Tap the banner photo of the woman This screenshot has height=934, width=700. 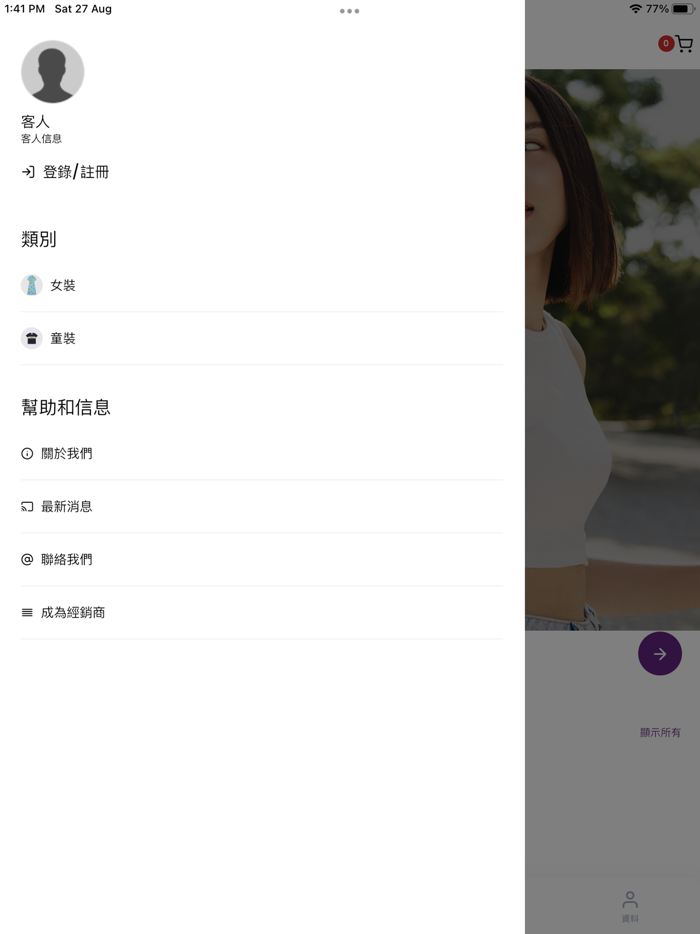coord(612,350)
